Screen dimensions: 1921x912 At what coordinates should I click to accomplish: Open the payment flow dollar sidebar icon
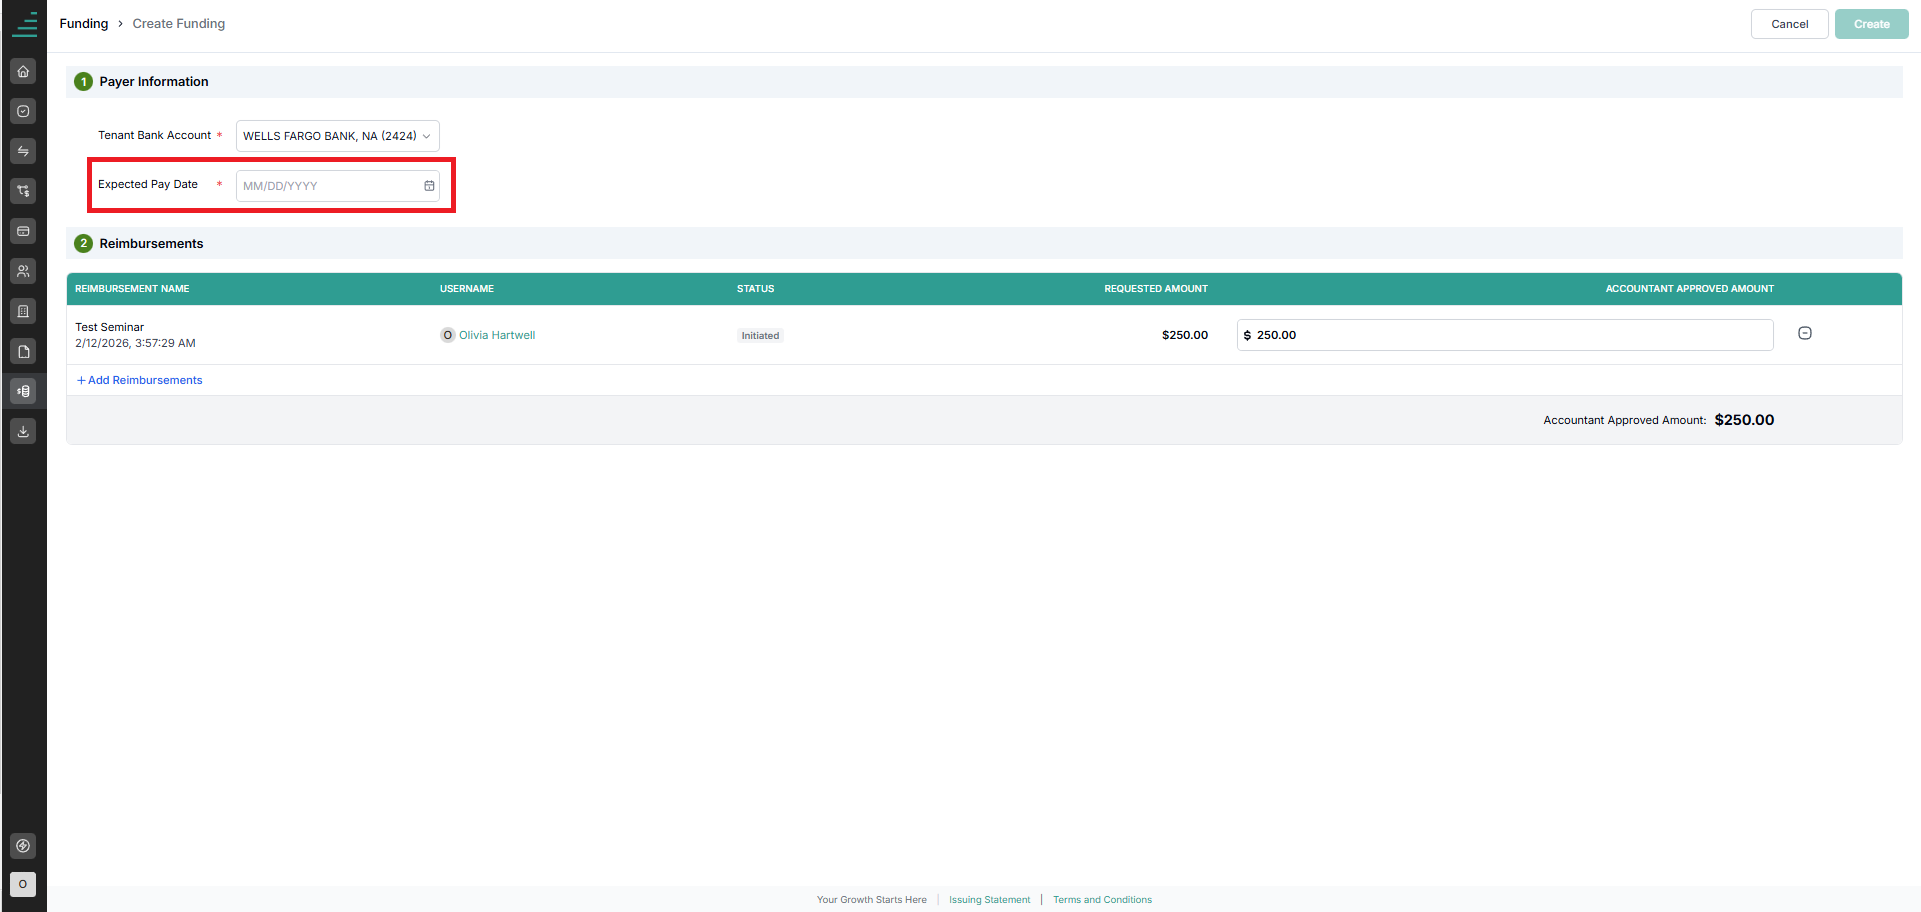tap(23, 191)
